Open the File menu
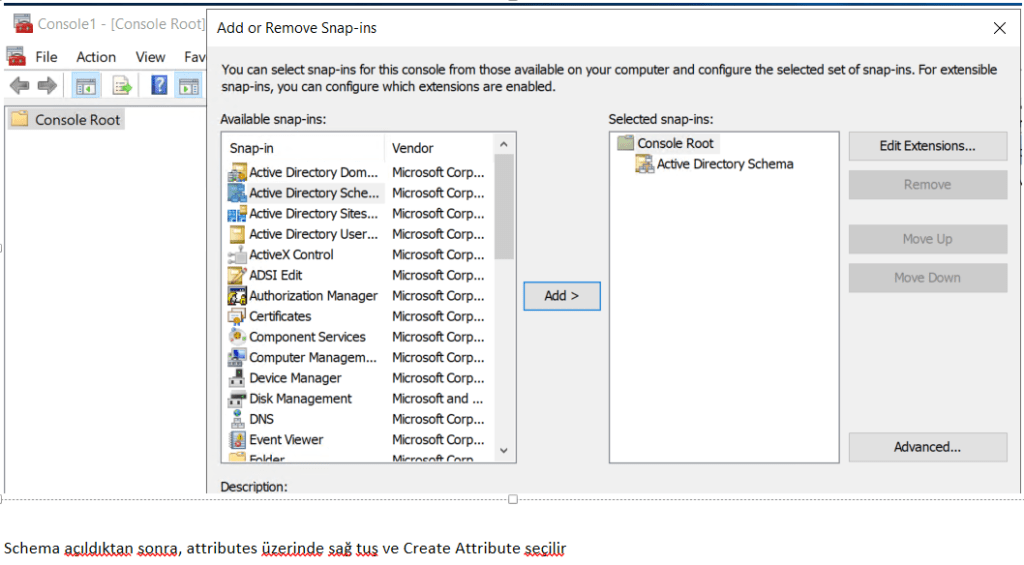This screenshot has width=1024, height=565. coord(46,57)
